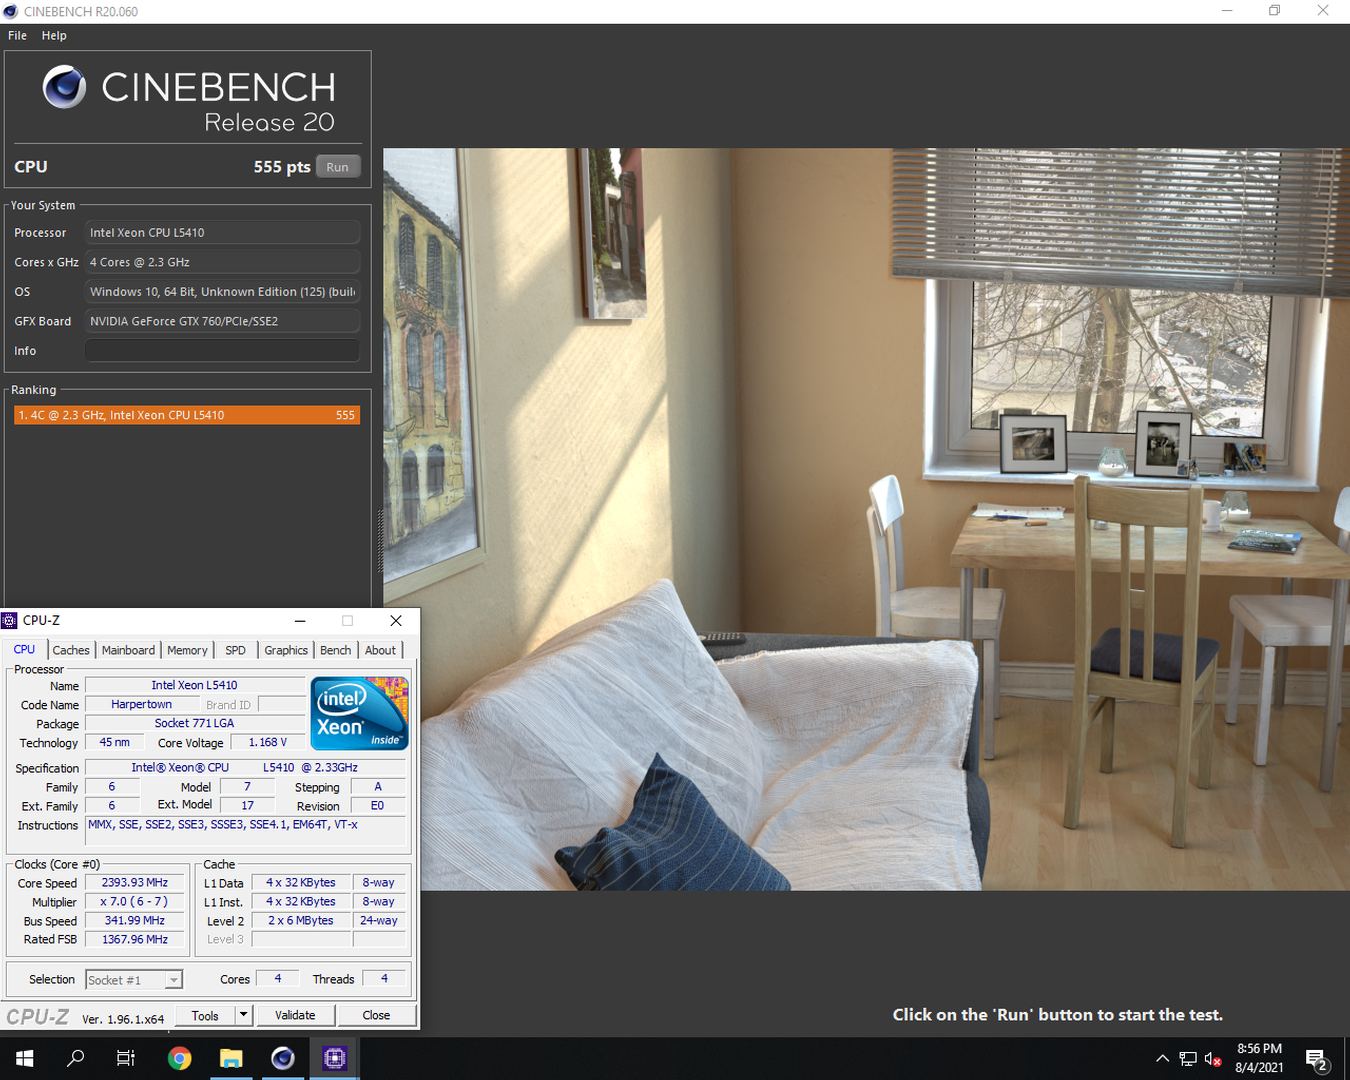
Task: Switch to the CPU tab in CPU-Z
Action: [x=24, y=649]
